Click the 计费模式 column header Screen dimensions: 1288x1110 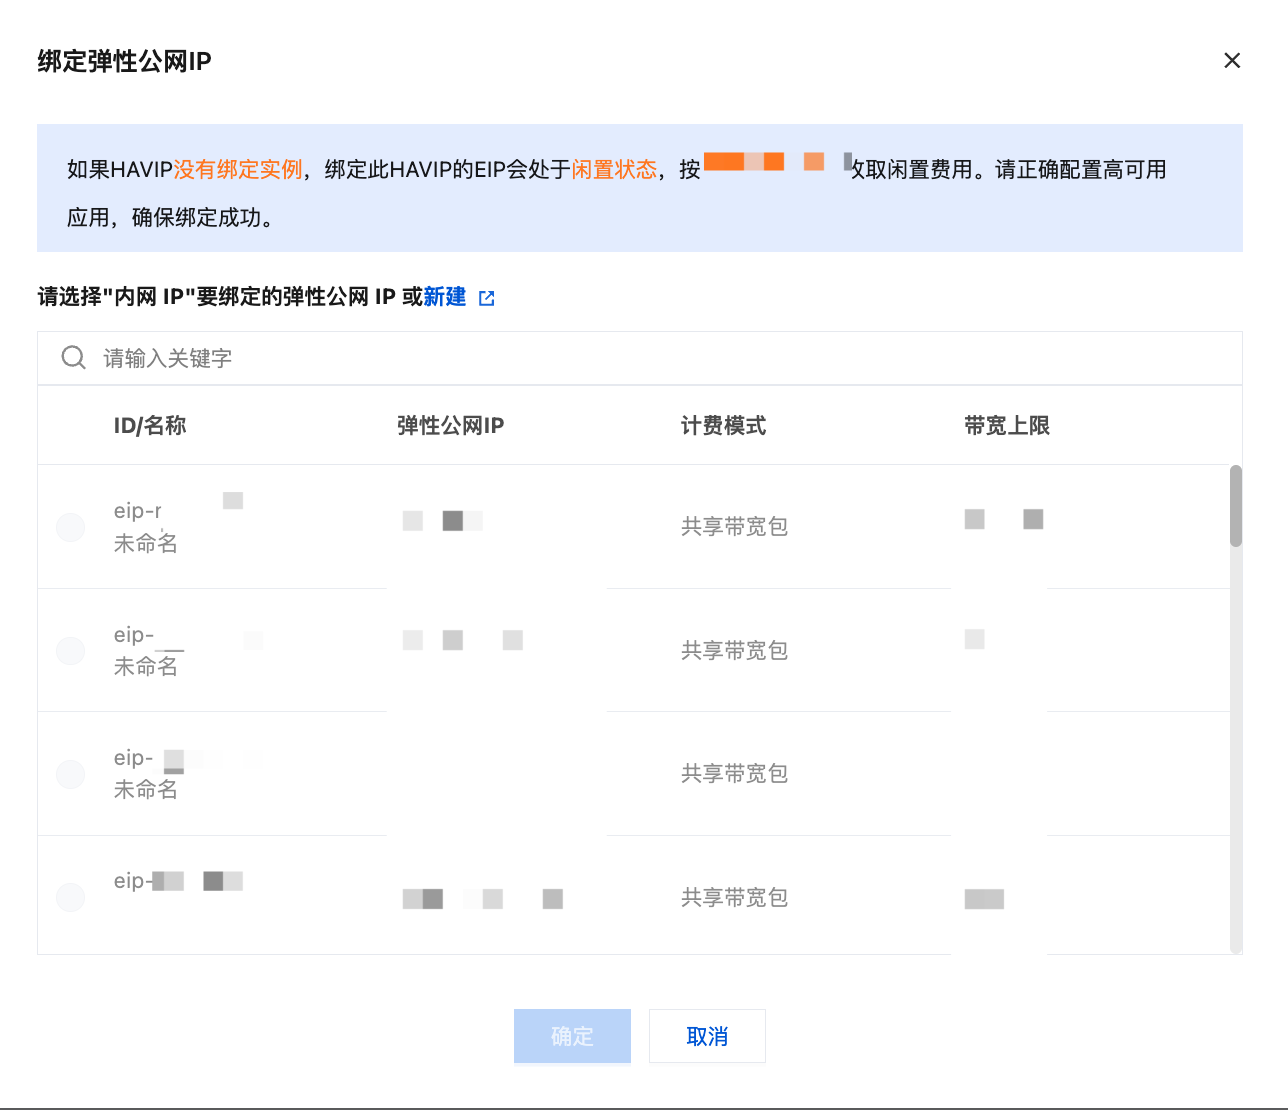[723, 426]
